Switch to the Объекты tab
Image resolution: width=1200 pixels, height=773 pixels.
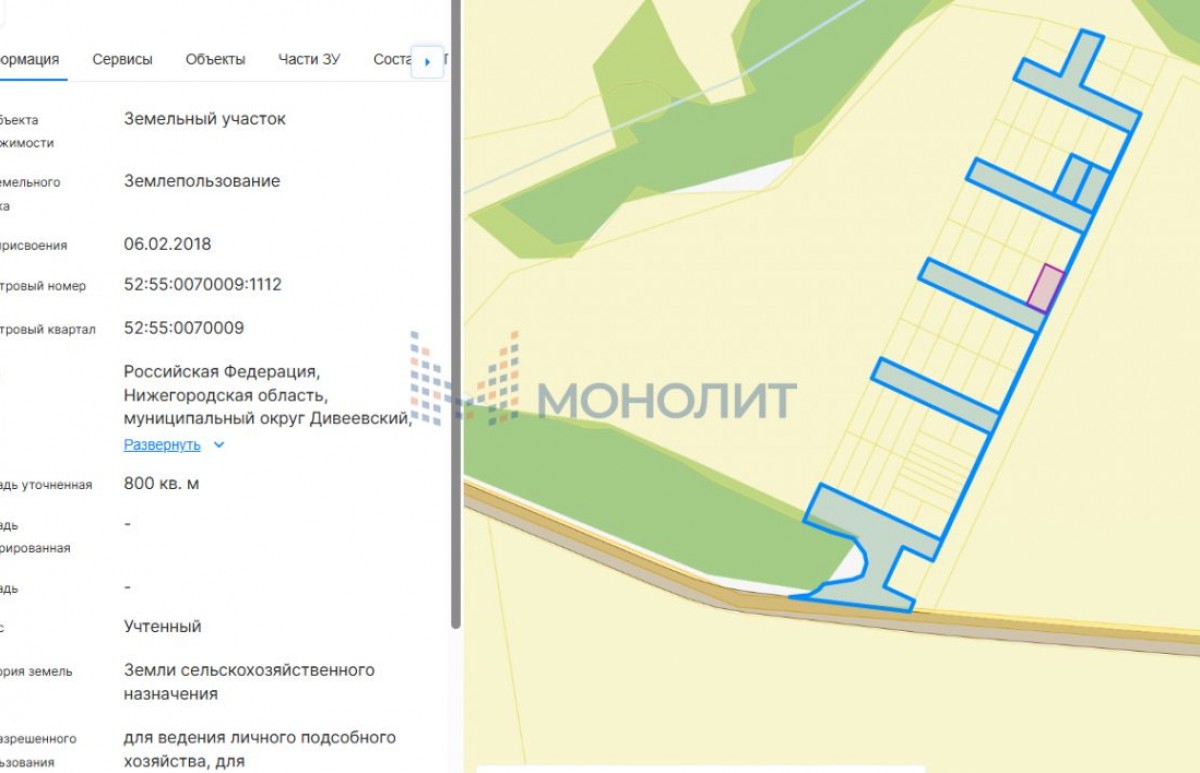(x=215, y=59)
